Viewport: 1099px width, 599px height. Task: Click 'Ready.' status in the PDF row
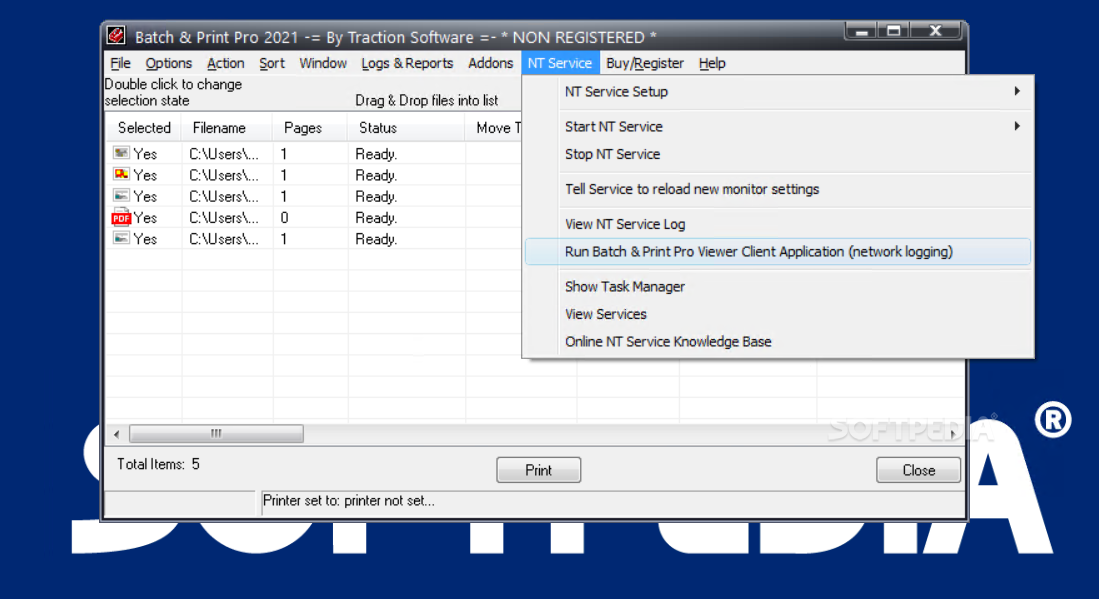[376, 218]
